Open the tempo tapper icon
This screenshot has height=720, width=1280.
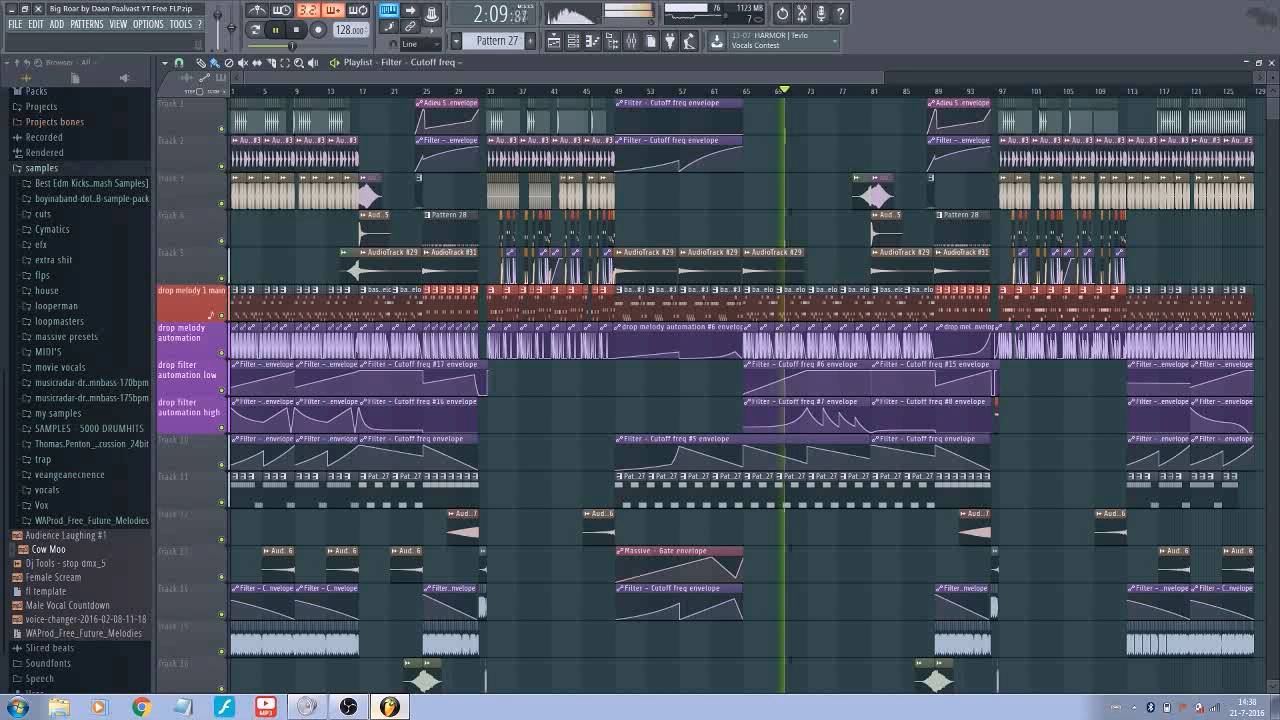click(x=689, y=41)
